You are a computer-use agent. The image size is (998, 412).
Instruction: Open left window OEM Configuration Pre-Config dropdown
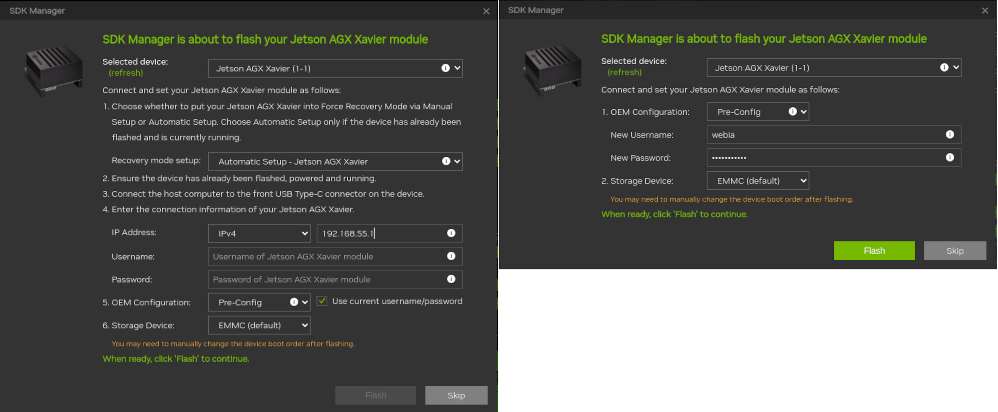tap(259, 302)
